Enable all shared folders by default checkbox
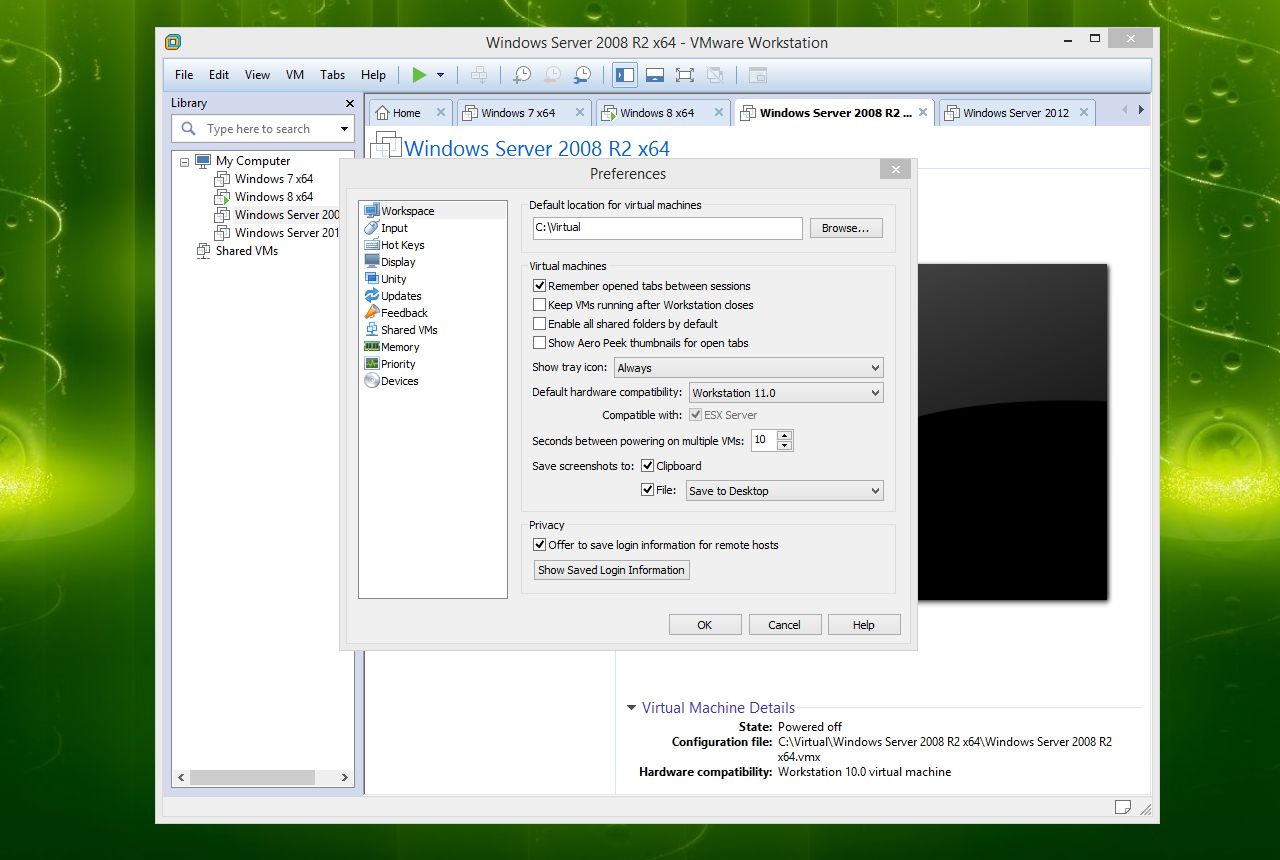This screenshot has height=860, width=1280. 540,324
